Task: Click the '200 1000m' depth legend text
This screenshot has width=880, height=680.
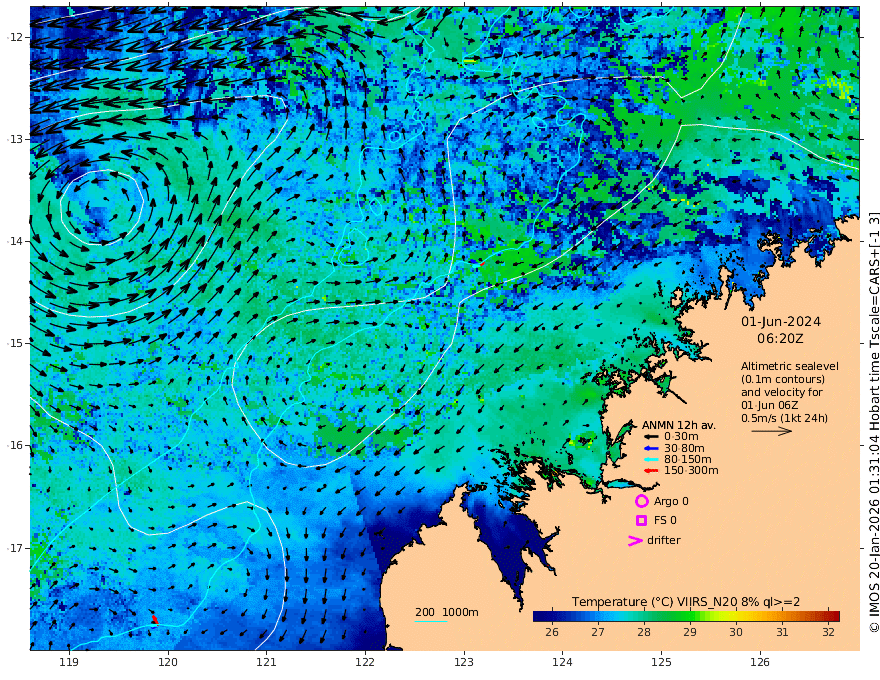Action: (x=447, y=612)
